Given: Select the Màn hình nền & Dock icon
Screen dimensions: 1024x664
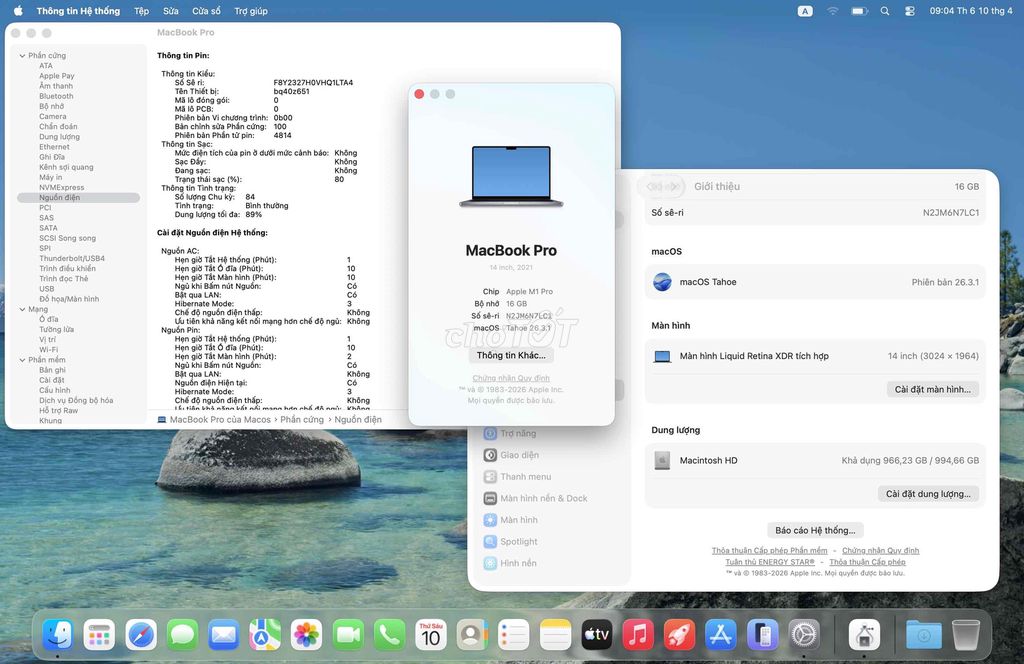Looking at the screenshot, I should click(x=492, y=498).
